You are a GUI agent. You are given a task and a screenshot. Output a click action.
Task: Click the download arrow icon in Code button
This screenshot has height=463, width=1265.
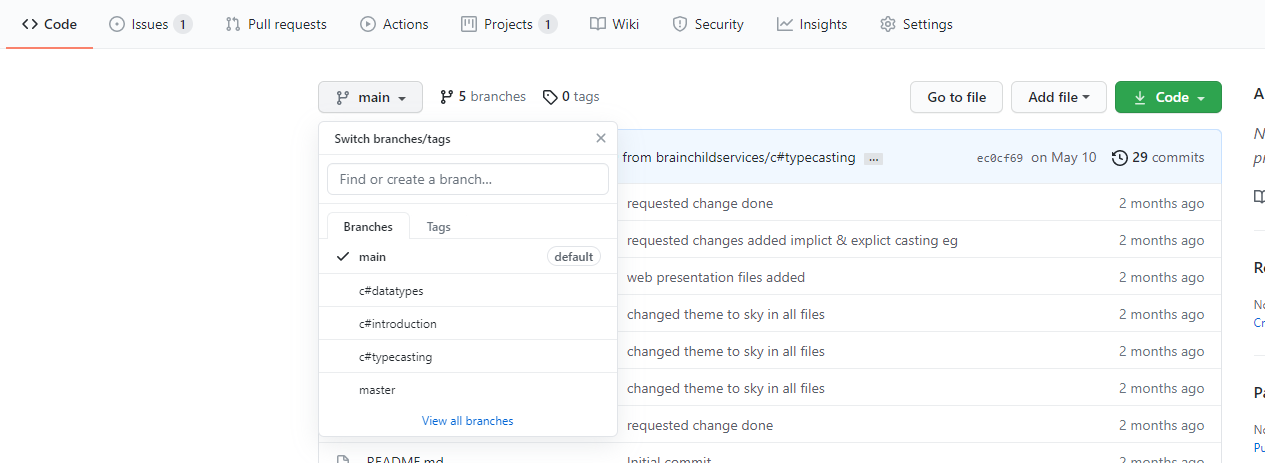tap(1140, 97)
